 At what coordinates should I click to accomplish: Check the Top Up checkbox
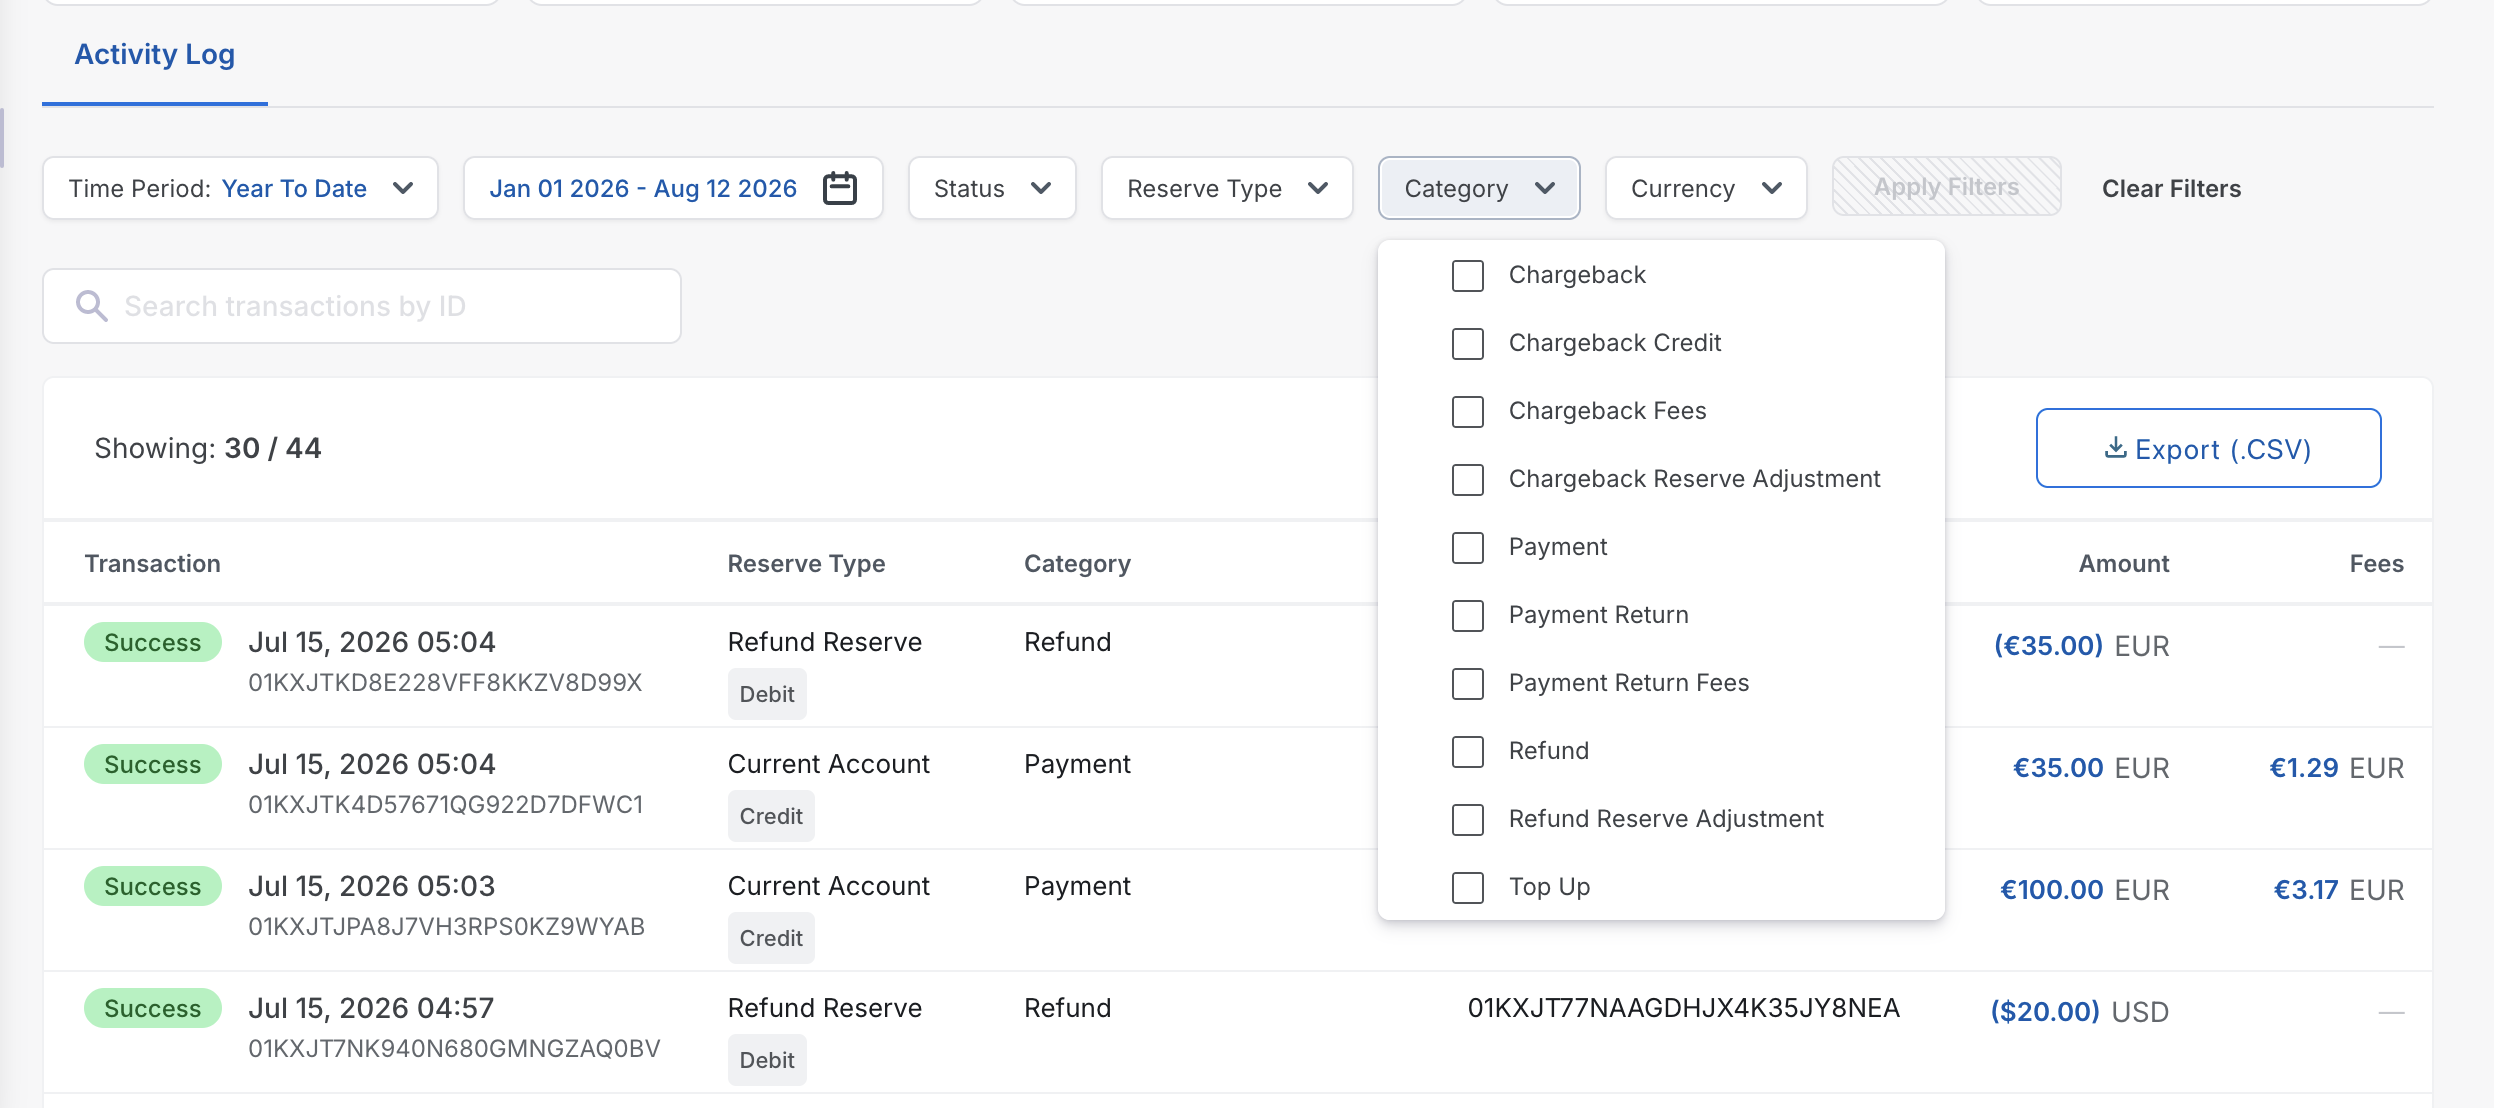(1467, 887)
